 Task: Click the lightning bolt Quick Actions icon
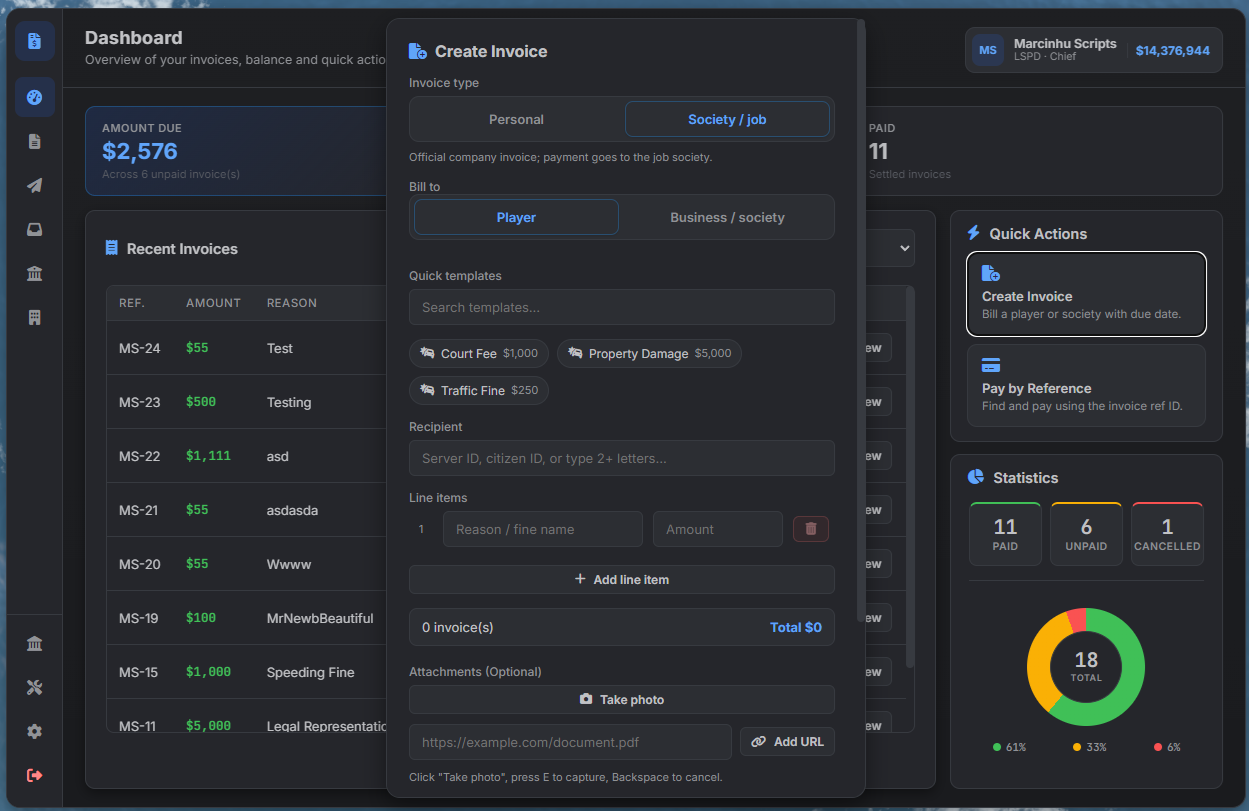tap(974, 233)
